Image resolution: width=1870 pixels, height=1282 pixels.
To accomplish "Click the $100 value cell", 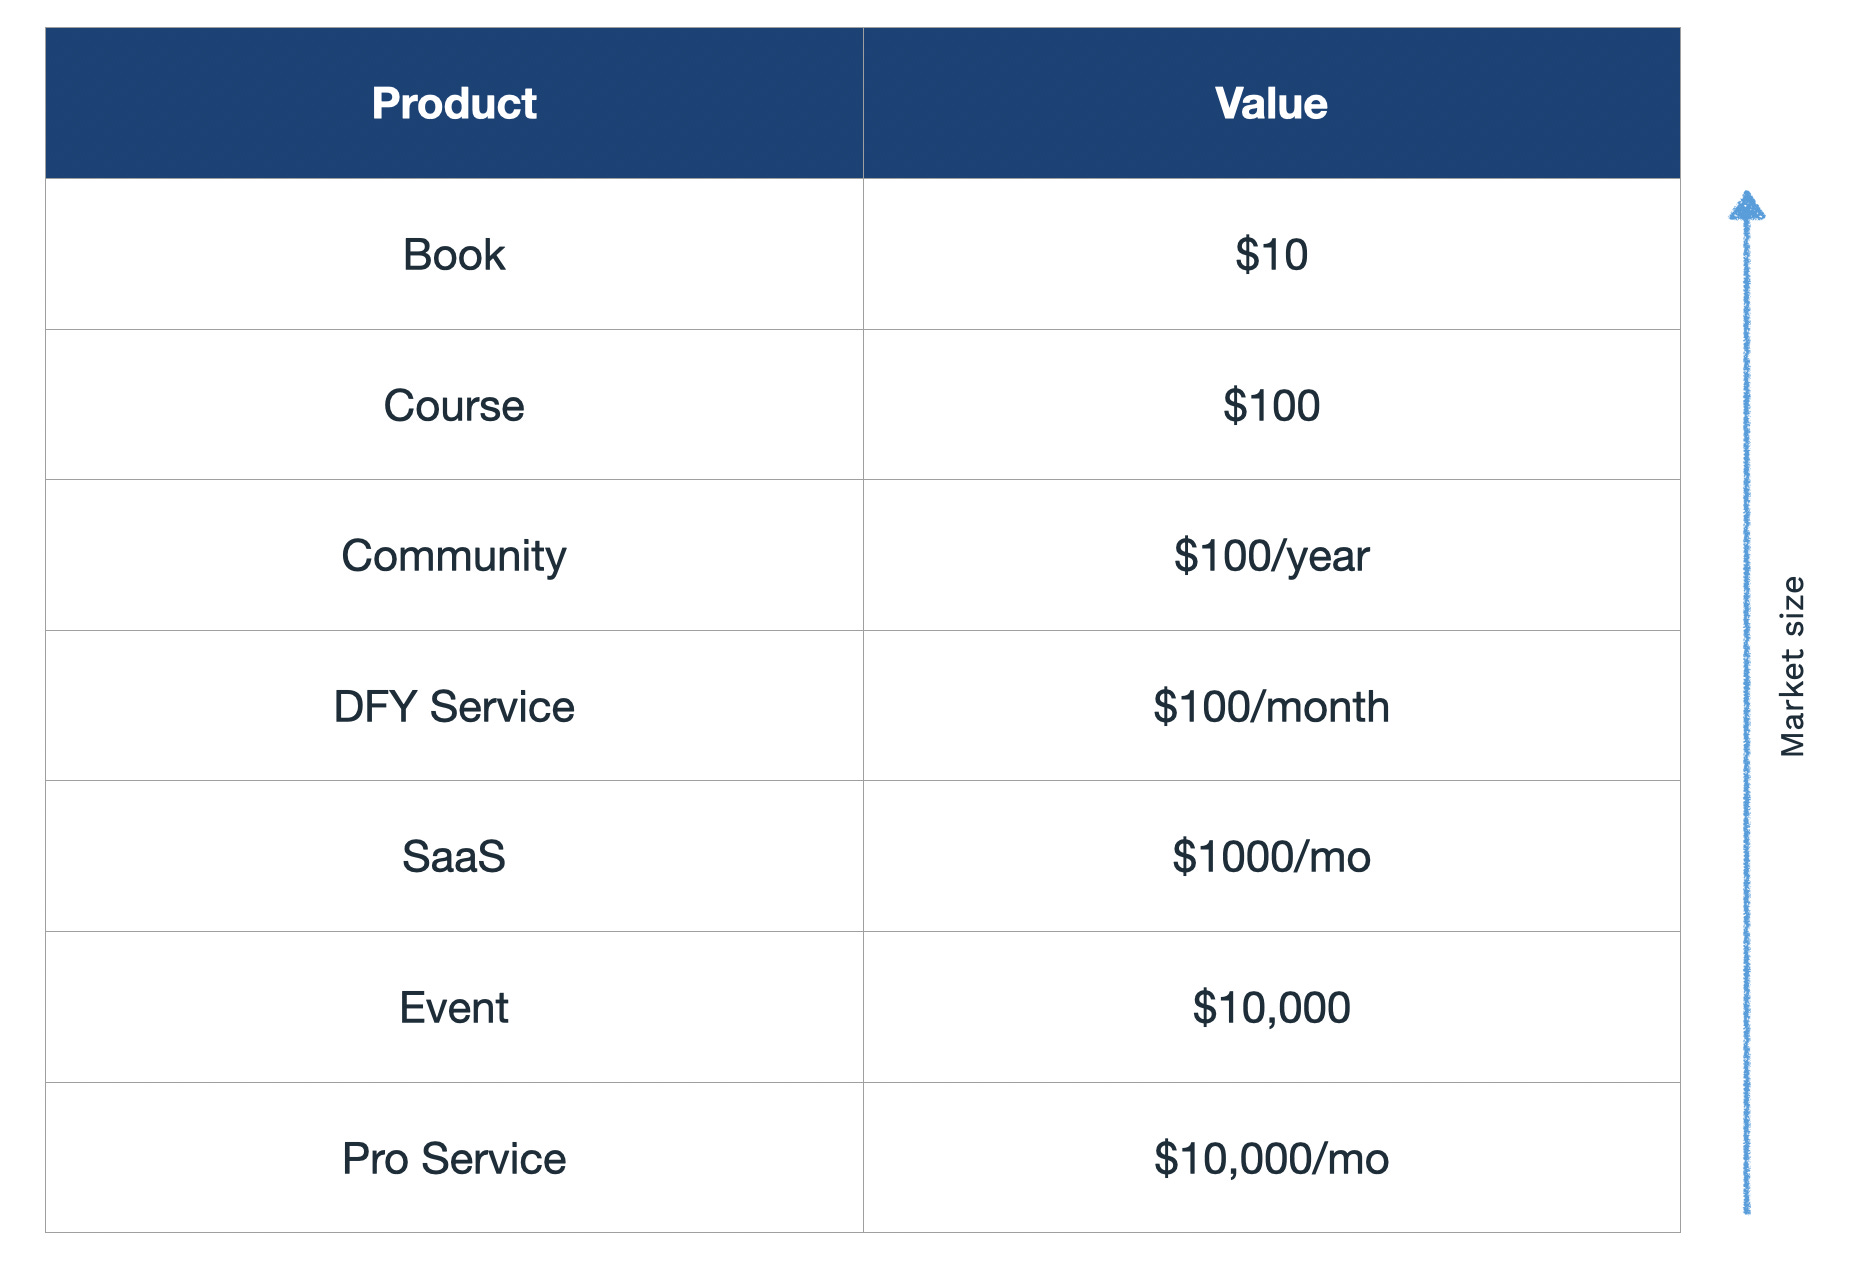I will (1271, 406).
